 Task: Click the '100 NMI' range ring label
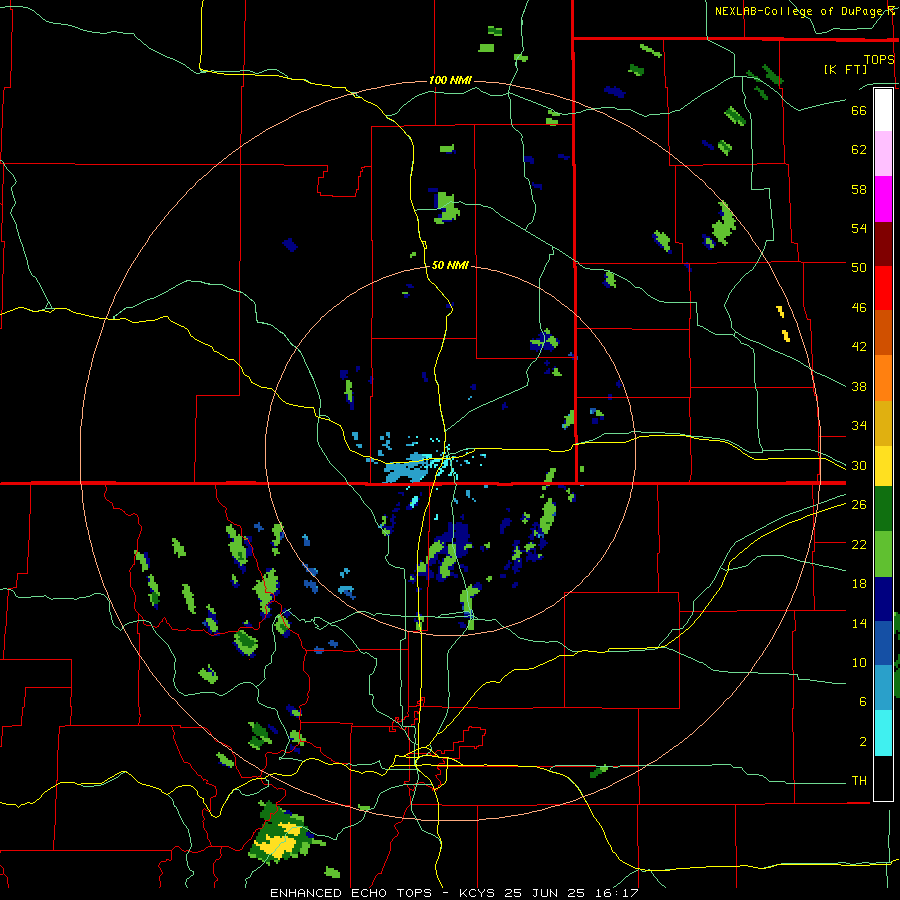[x=450, y=80]
